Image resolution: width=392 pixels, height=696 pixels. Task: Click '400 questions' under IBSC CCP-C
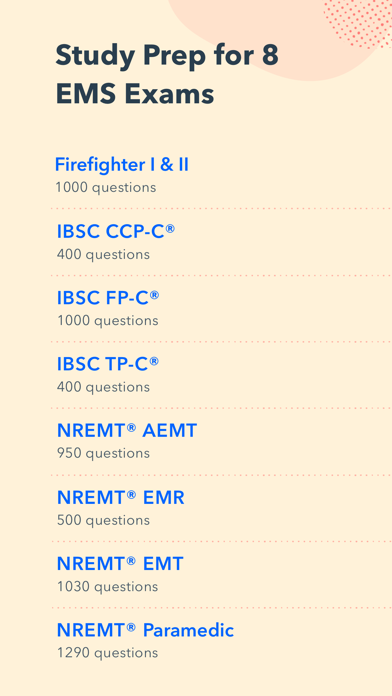(103, 254)
